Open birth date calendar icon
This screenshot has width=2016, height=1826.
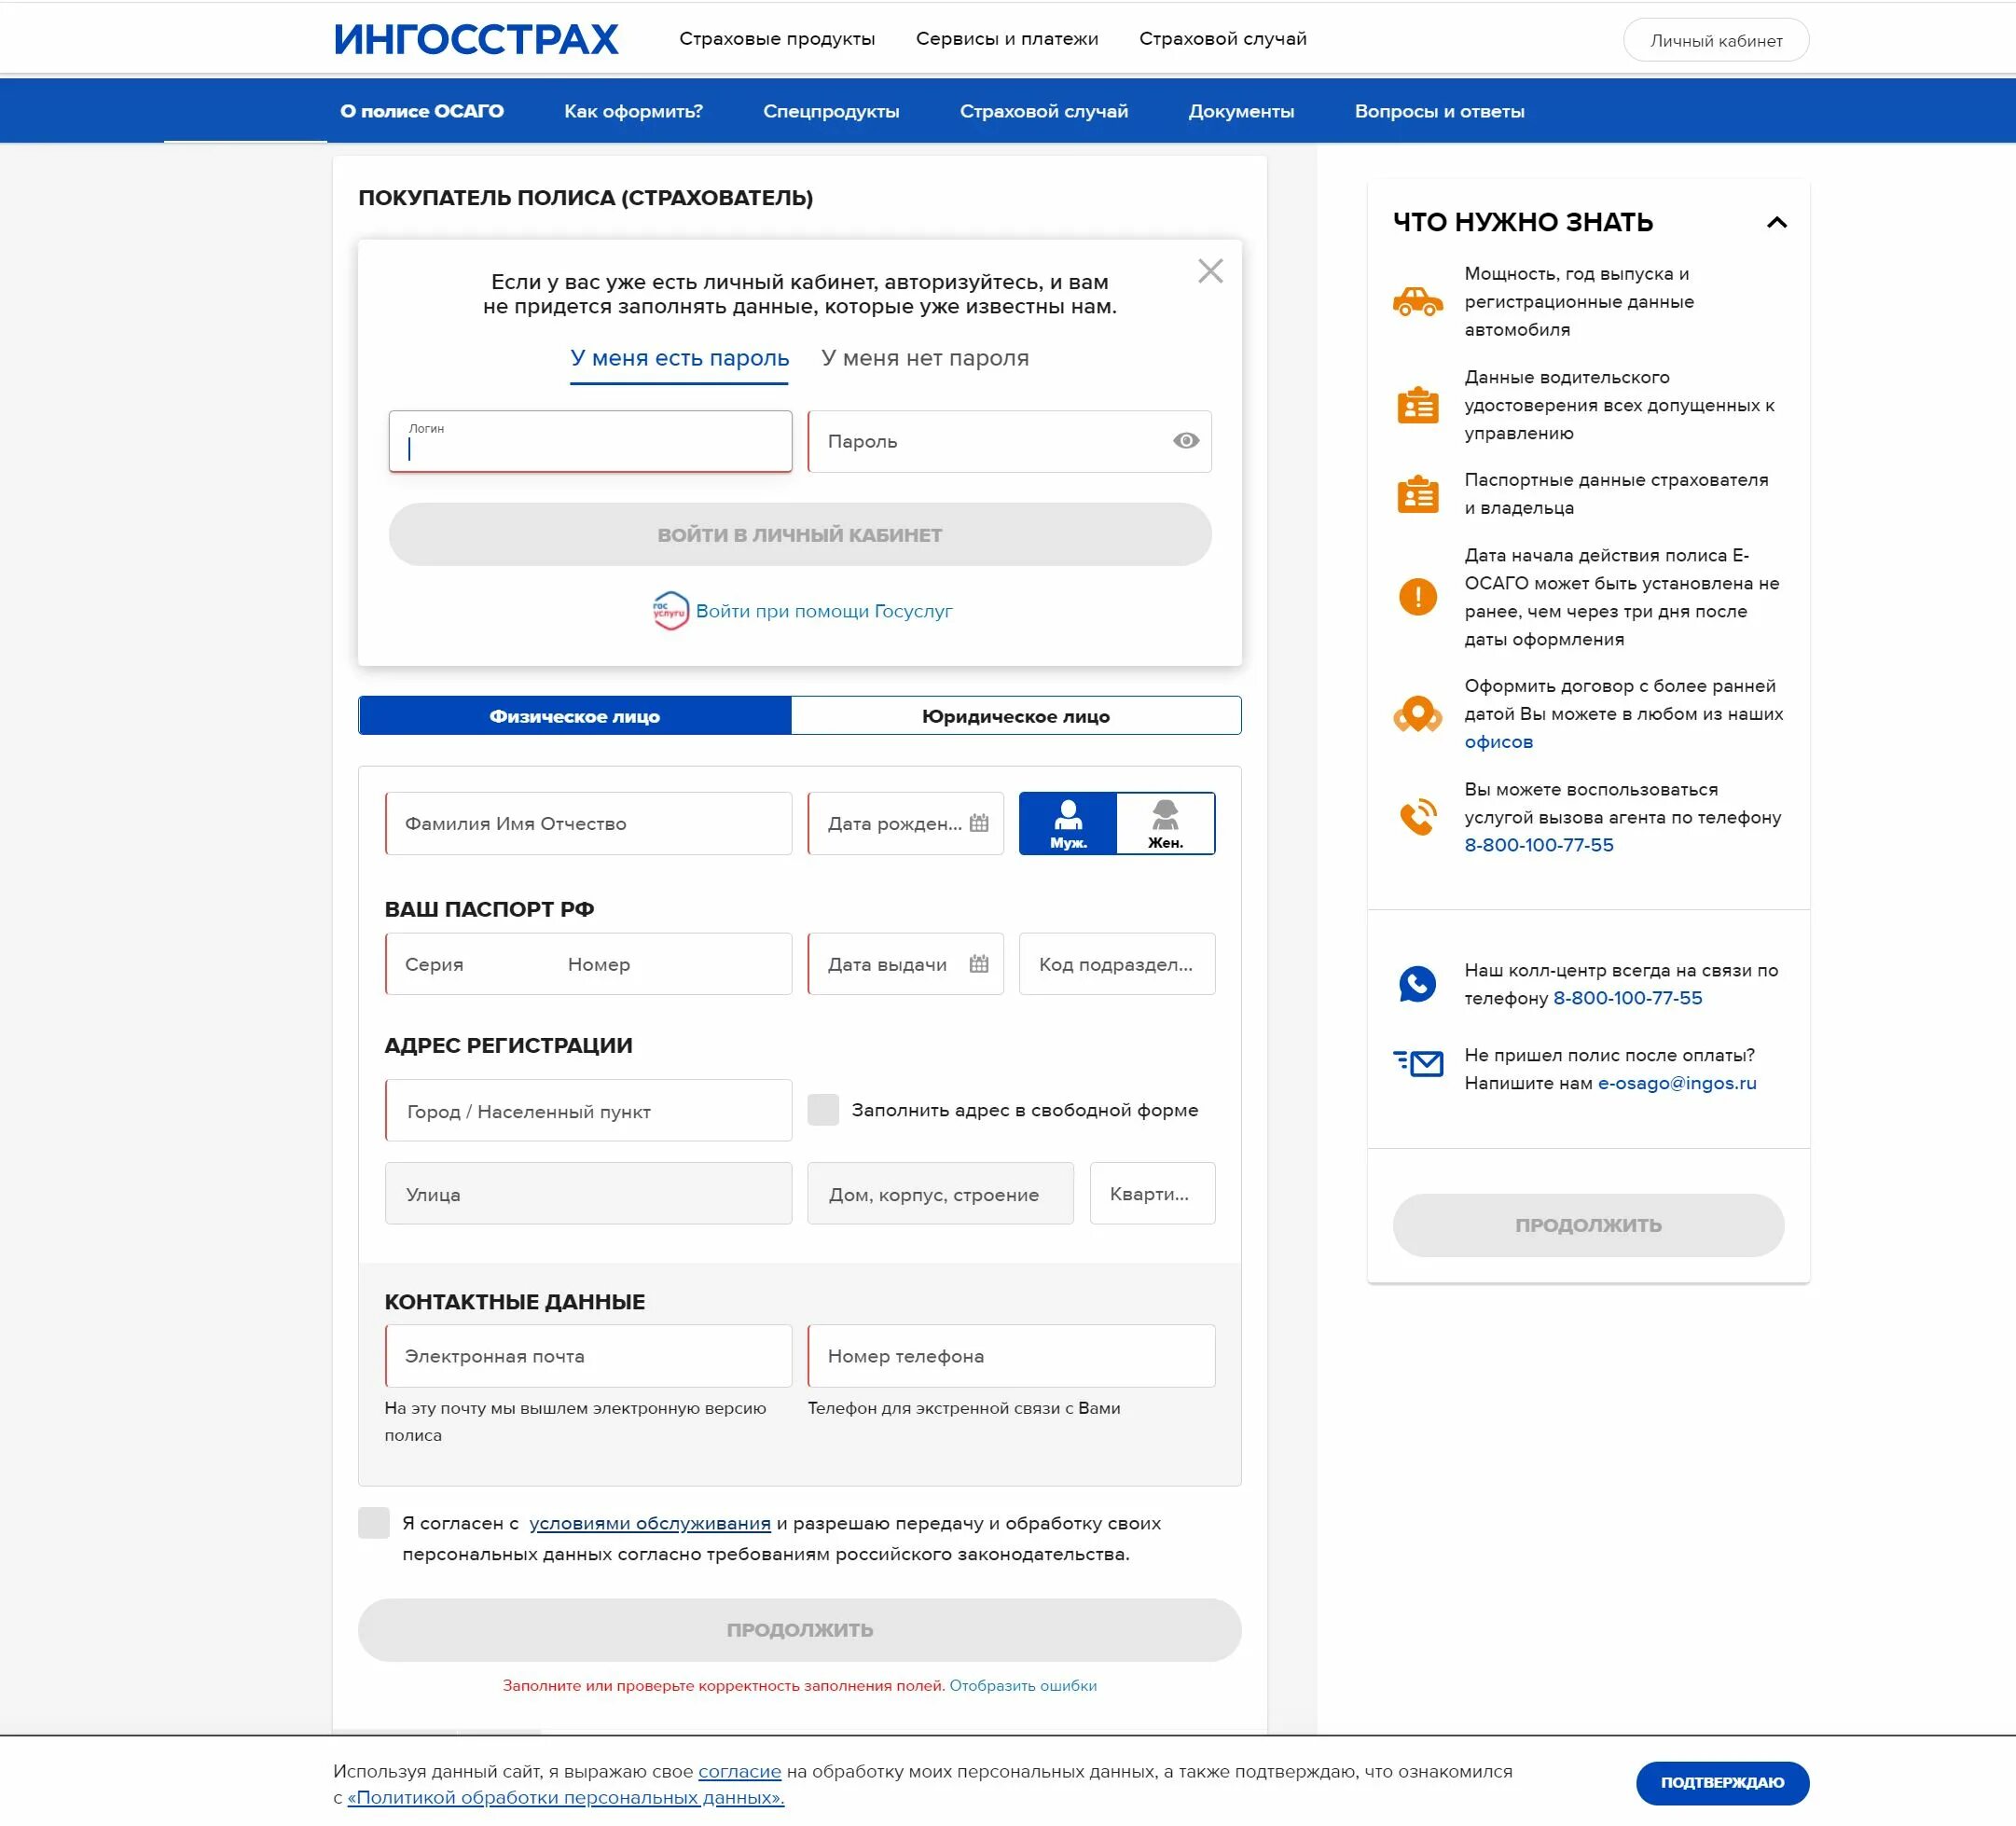pyautogui.click(x=979, y=822)
